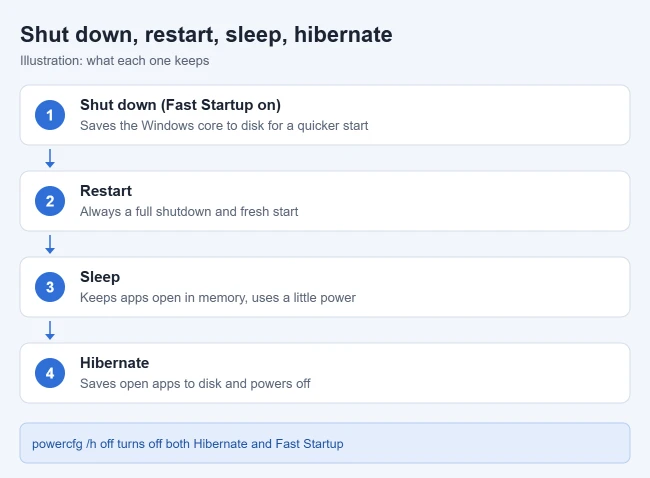Click circle badge 1 beside Shut down

[x=50, y=115]
